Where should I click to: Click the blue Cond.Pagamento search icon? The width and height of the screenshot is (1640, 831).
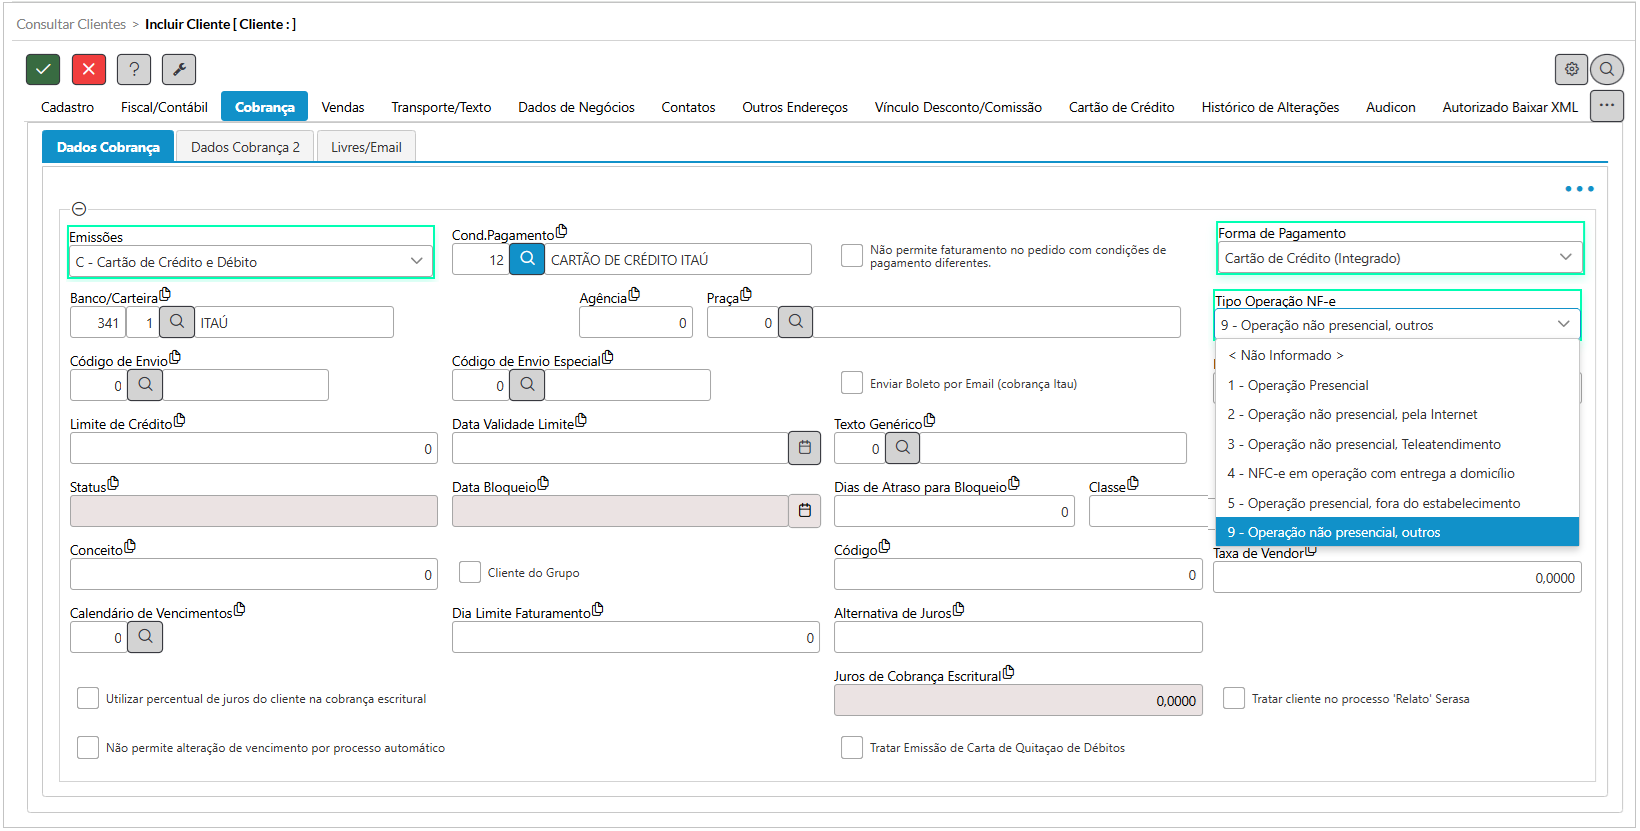527,259
